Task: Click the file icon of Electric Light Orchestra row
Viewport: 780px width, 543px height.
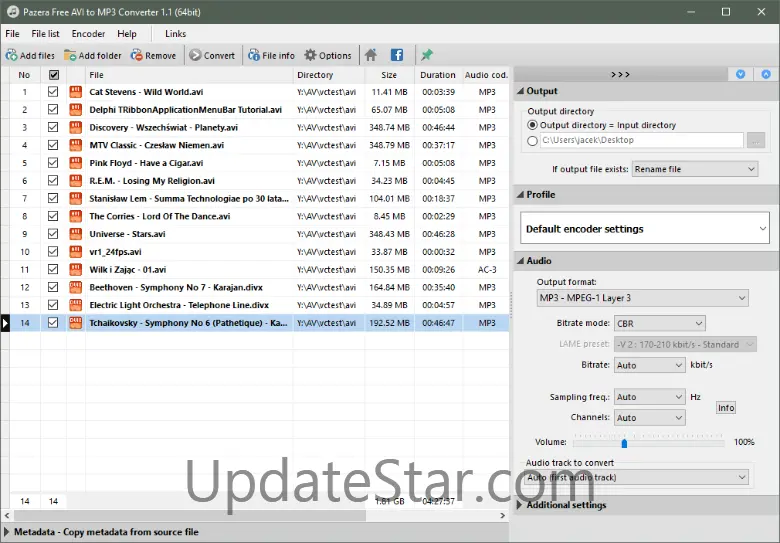Action: pos(76,305)
